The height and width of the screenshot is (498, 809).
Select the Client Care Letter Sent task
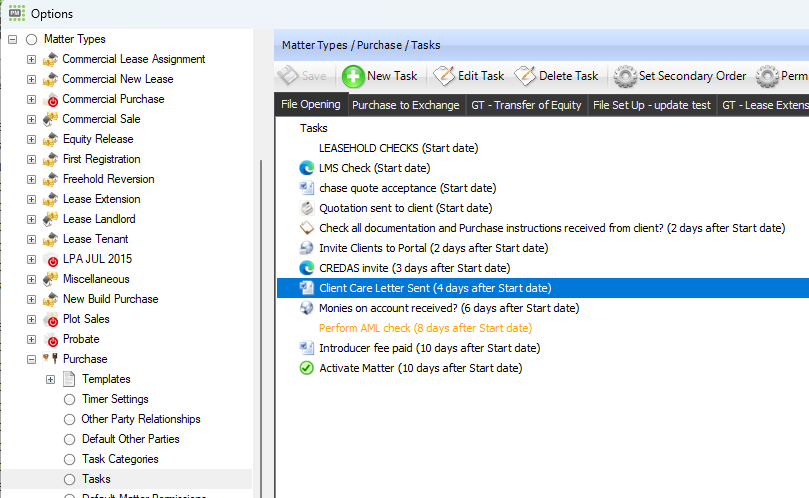coord(543,288)
